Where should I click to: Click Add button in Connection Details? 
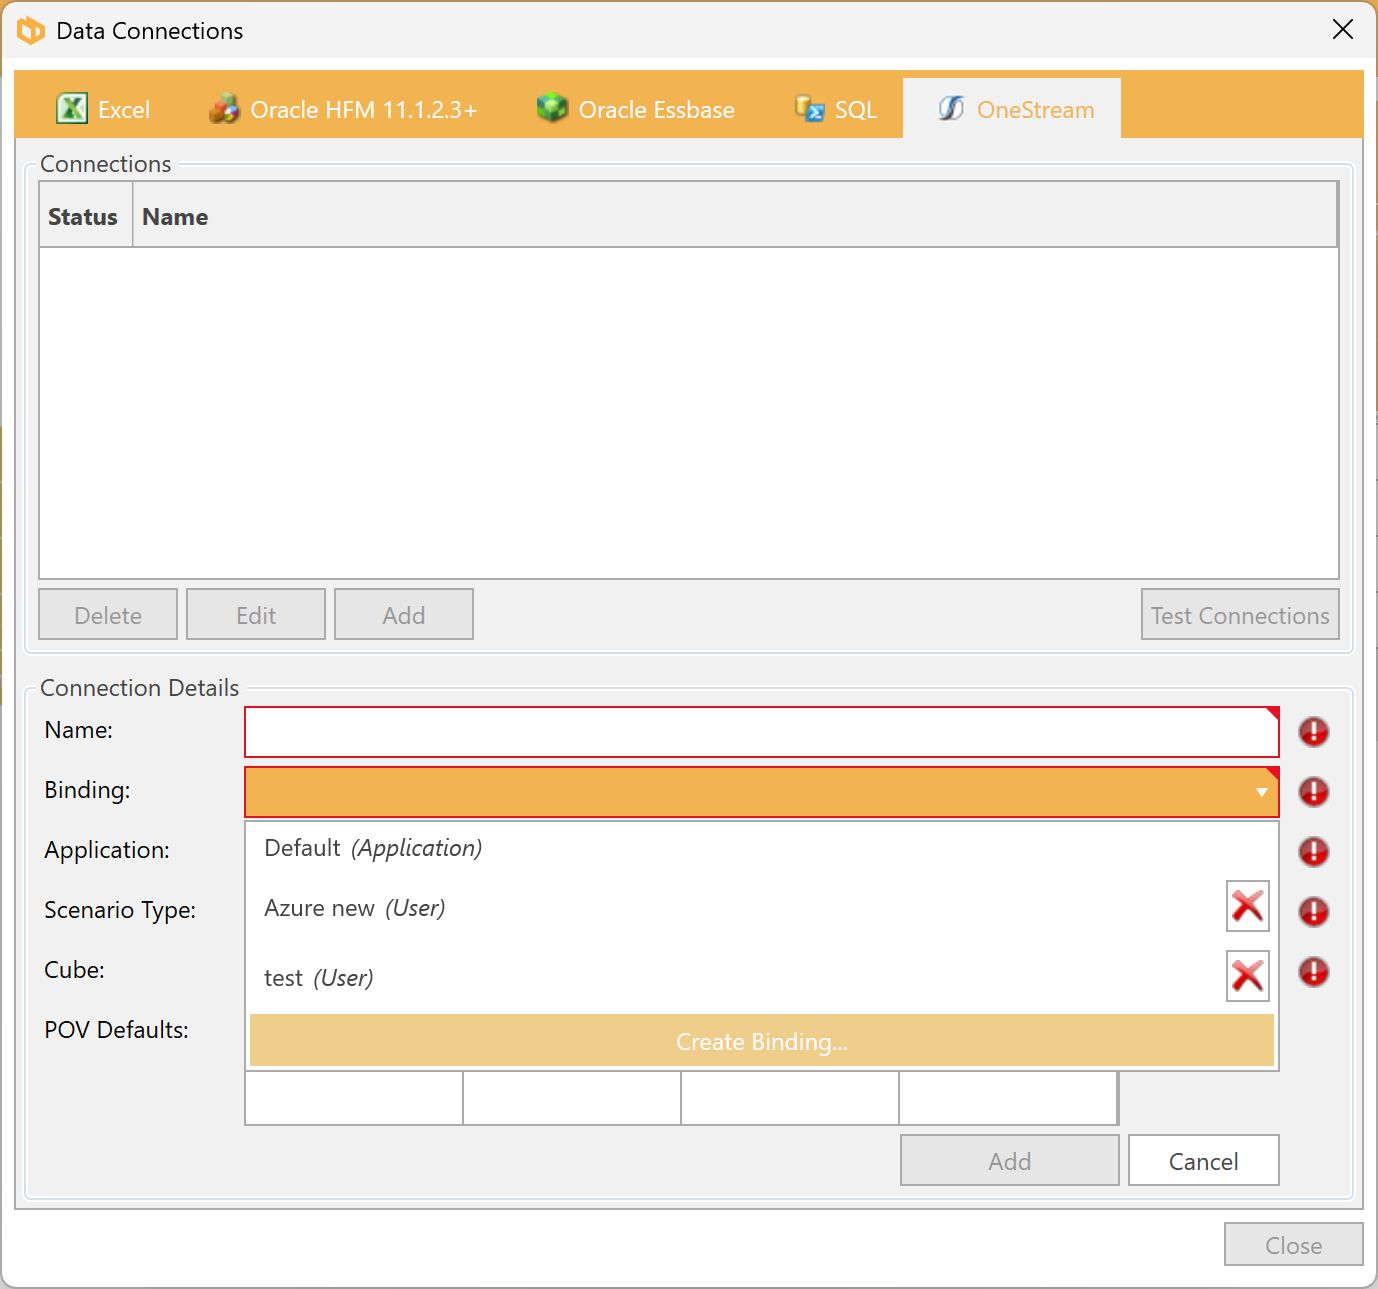coord(1010,1160)
